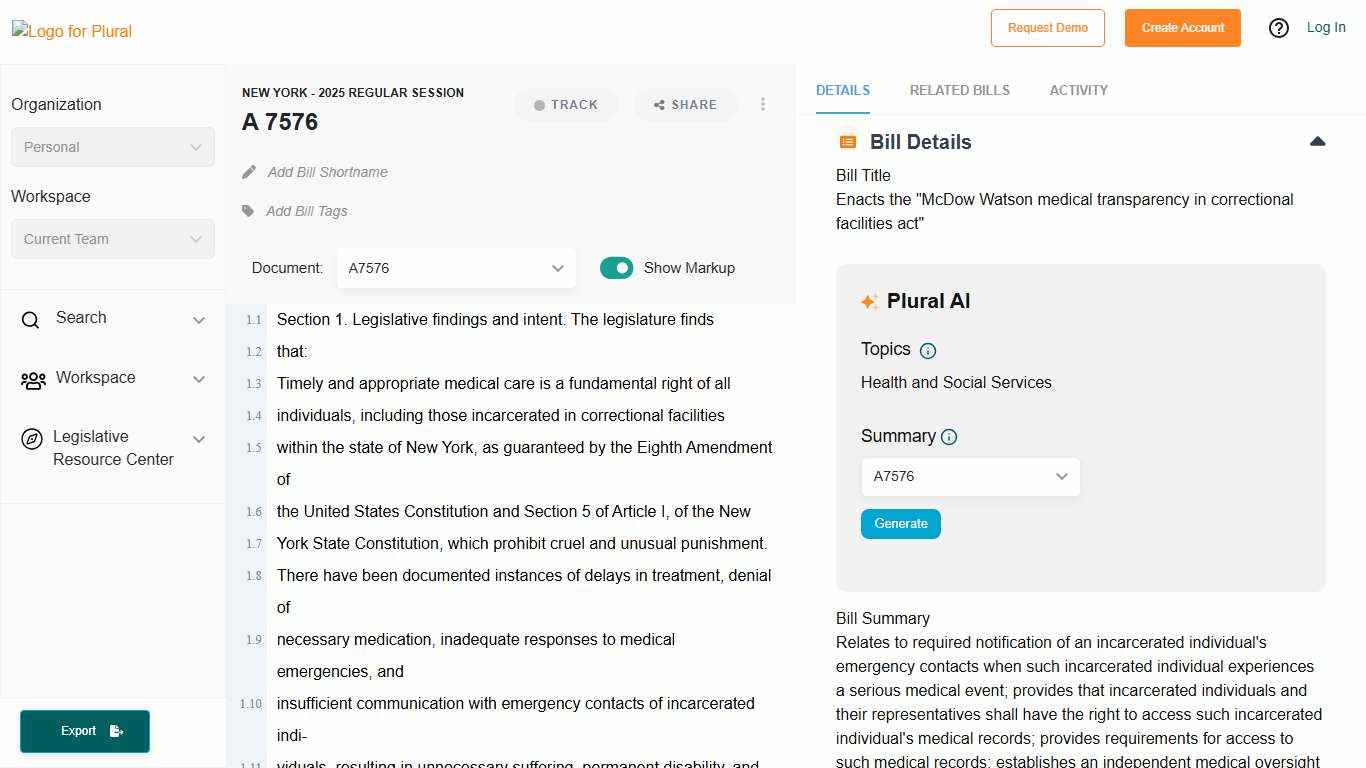This screenshot has width=1366, height=768.
Task: Open the Activity tab
Action: coord(1078,90)
